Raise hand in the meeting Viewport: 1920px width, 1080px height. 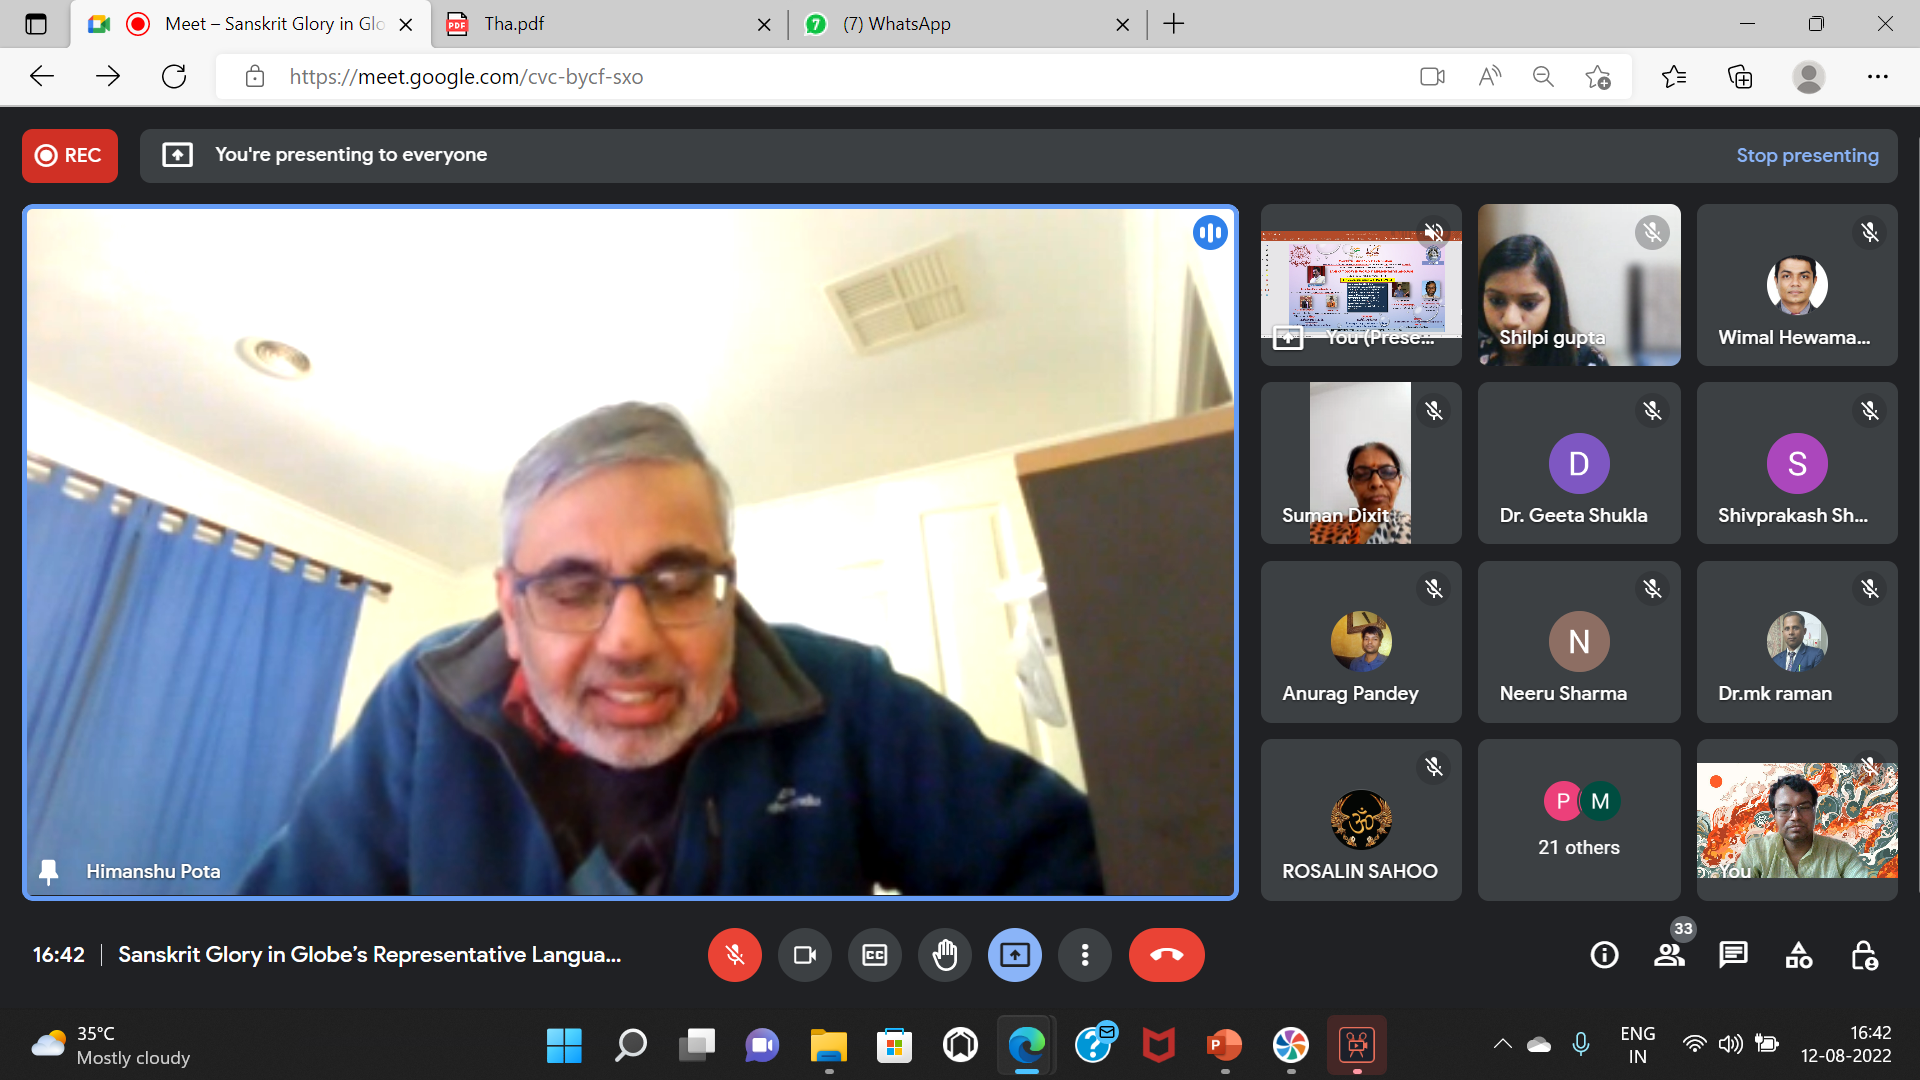pyautogui.click(x=944, y=955)
